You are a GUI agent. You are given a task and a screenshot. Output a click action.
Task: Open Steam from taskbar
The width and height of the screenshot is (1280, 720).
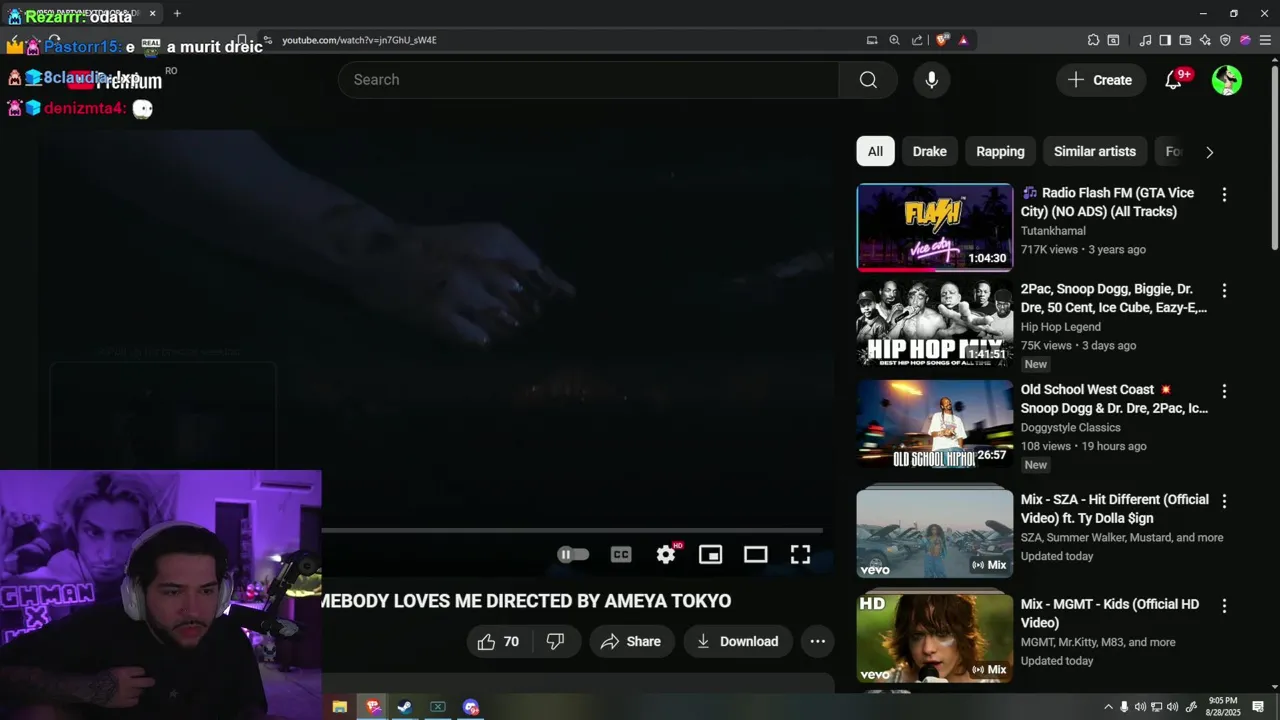[x=404, y=707]
